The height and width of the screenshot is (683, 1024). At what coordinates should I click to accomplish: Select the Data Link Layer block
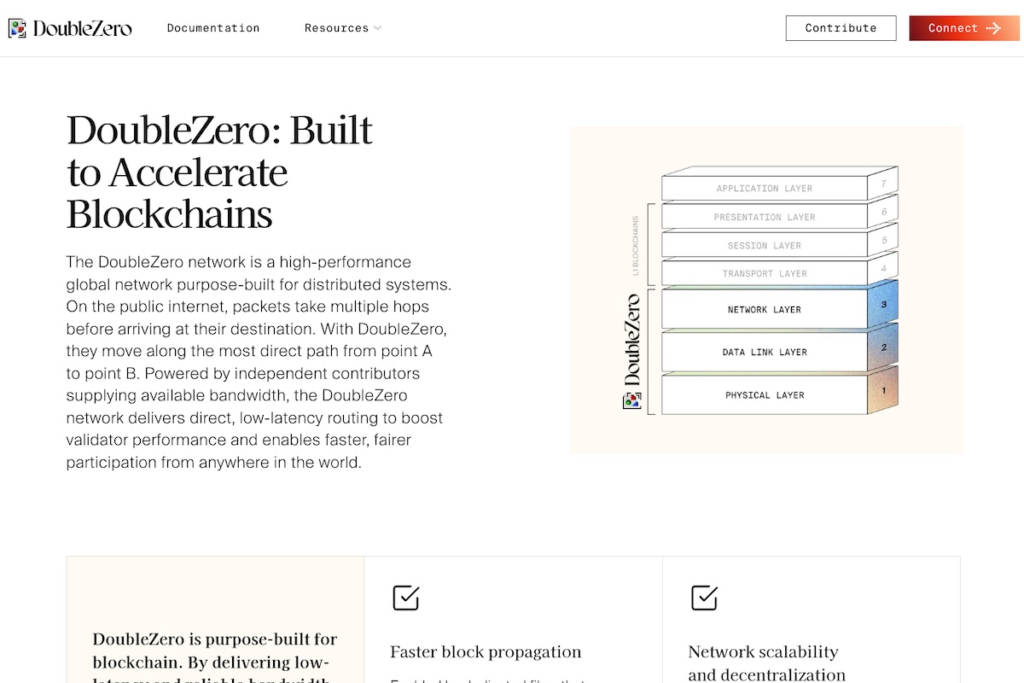764,352
